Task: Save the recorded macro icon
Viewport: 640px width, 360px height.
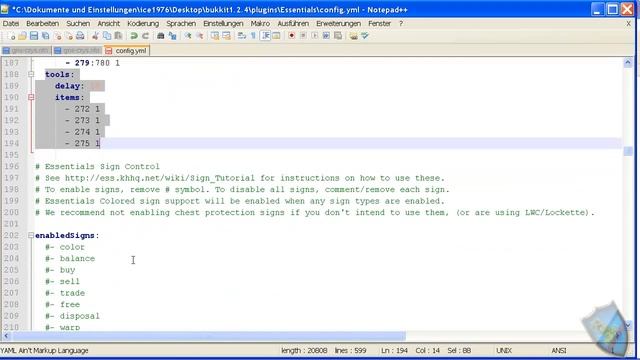Action: tap(338, 36)
